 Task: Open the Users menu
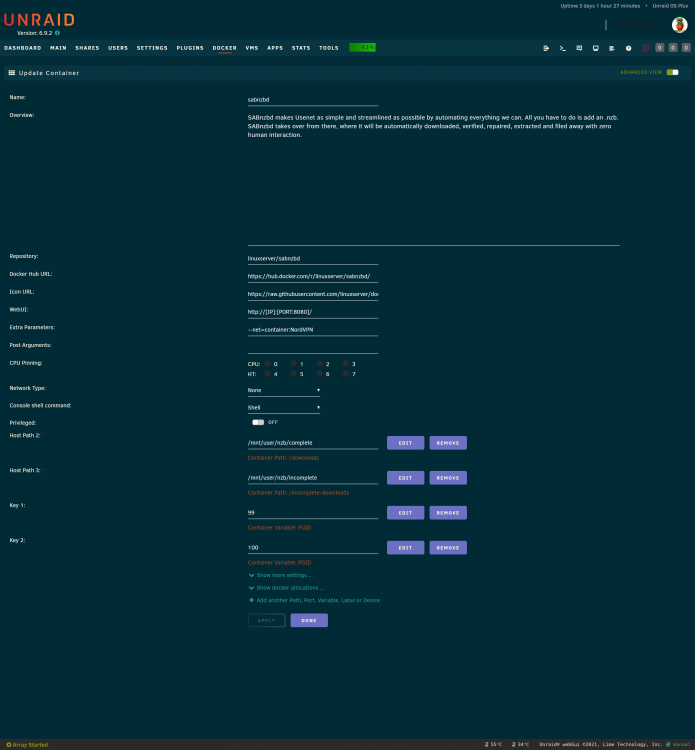point(118,48)
